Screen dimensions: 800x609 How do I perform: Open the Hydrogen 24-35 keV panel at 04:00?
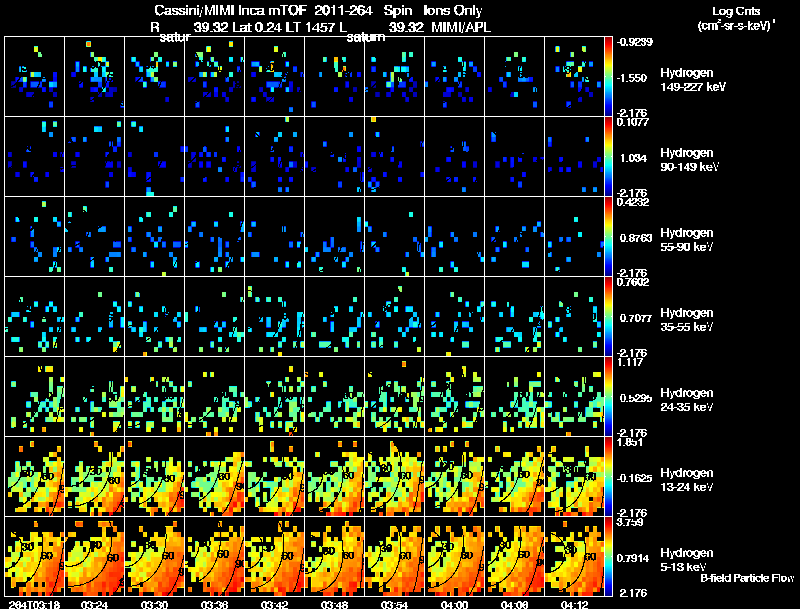point(455,397)
